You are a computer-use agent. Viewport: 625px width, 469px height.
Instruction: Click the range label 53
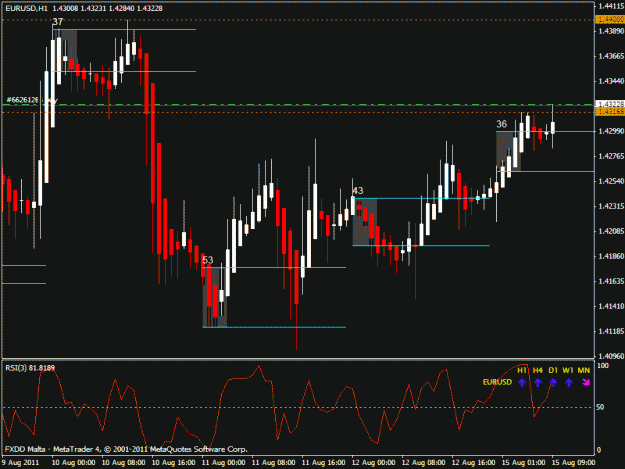tap(208, 260)
